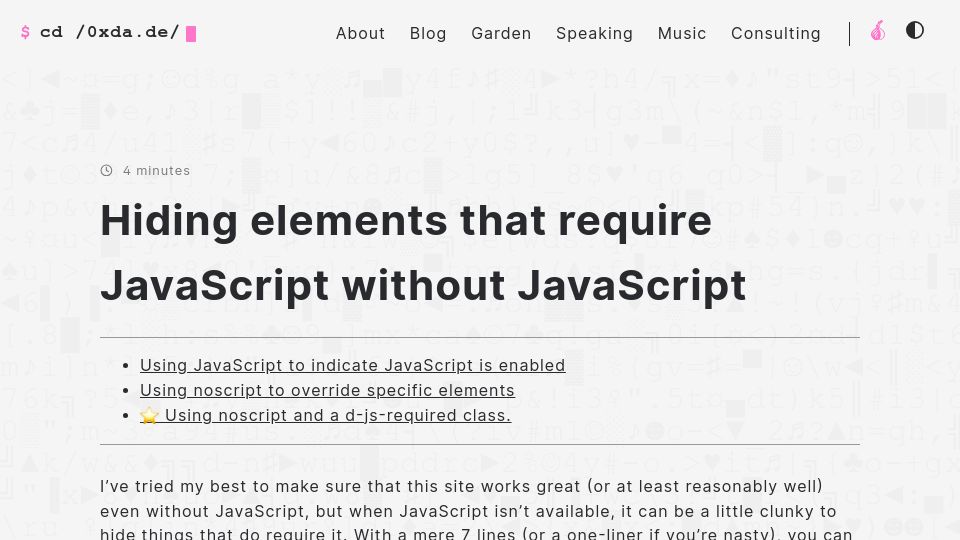Open the Consulting page

click(776, 33)
